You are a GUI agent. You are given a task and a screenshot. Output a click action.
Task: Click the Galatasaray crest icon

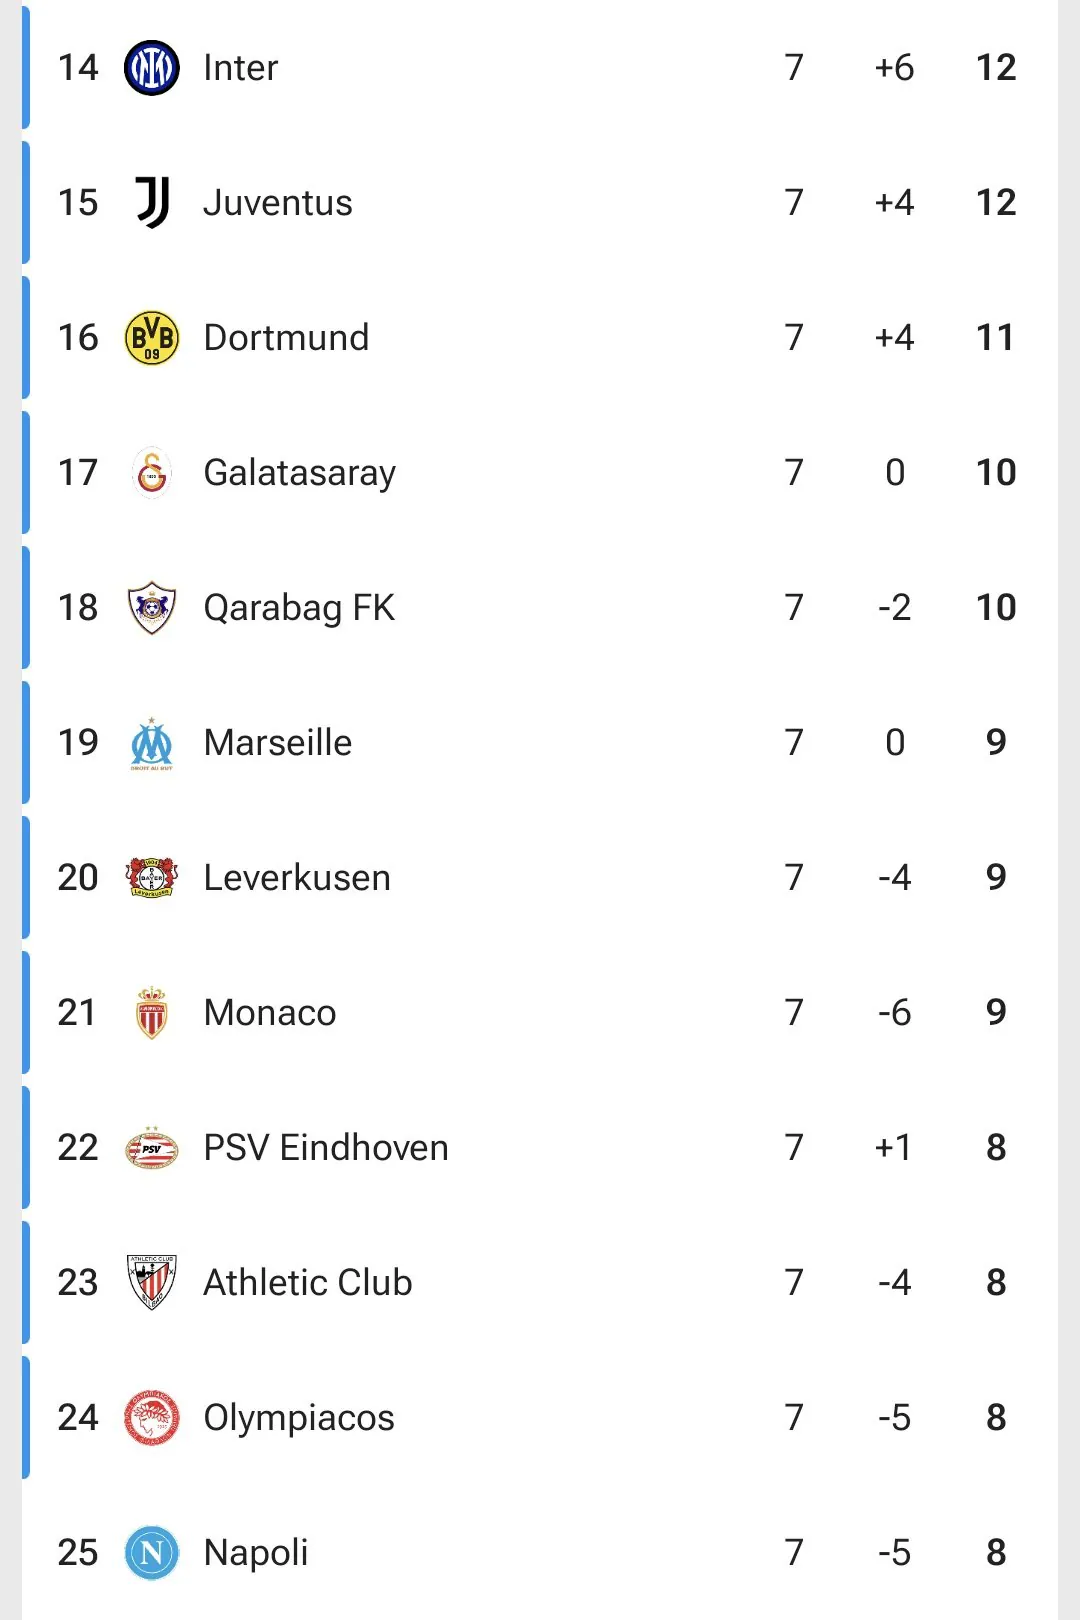(x=152, y=473)
